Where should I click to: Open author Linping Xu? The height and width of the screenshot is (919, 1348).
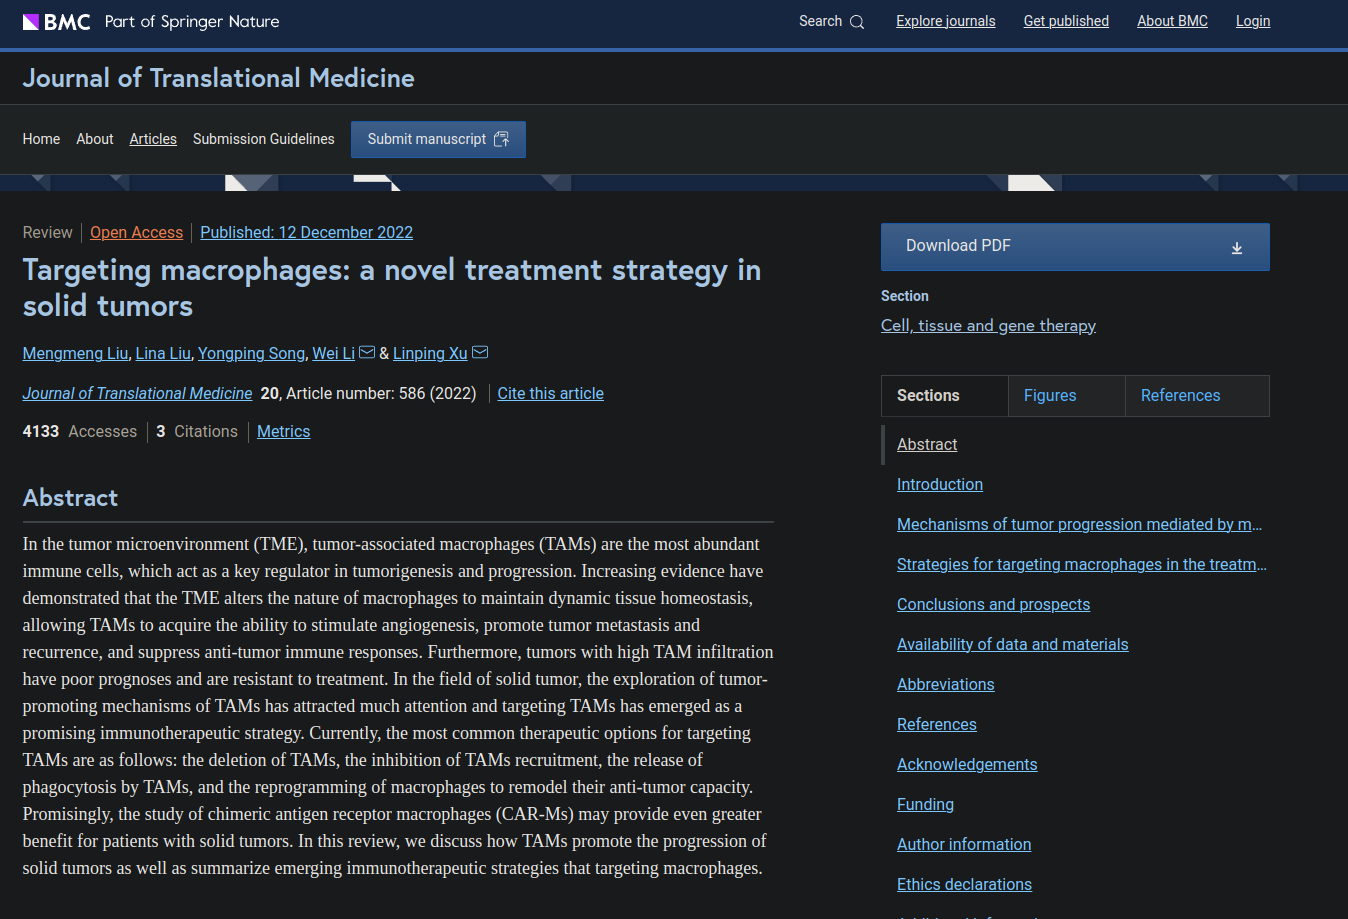tap(430, 353)
